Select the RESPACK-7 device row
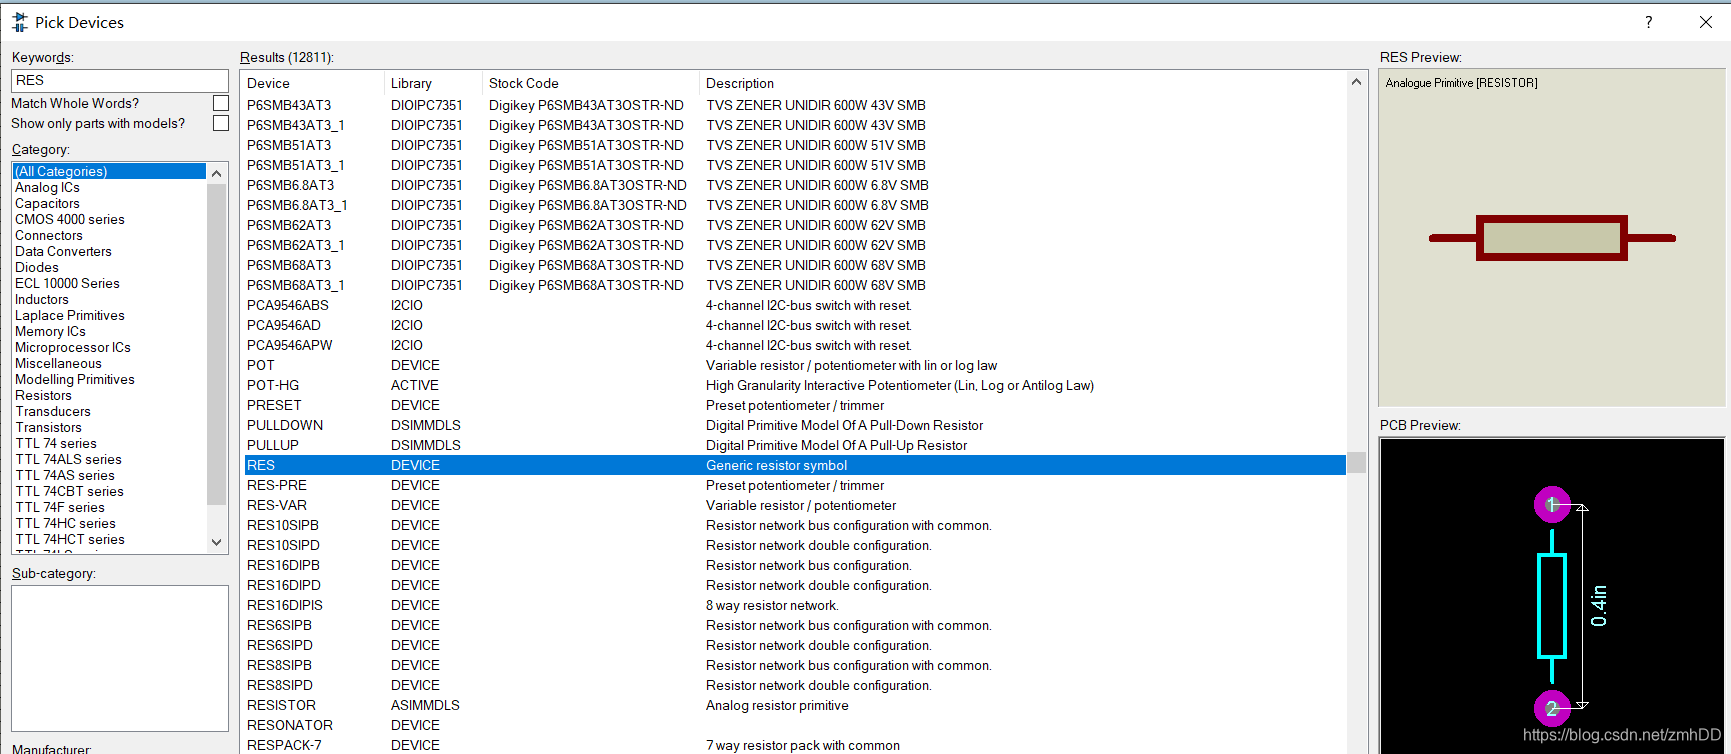 (x=795, y=745)
